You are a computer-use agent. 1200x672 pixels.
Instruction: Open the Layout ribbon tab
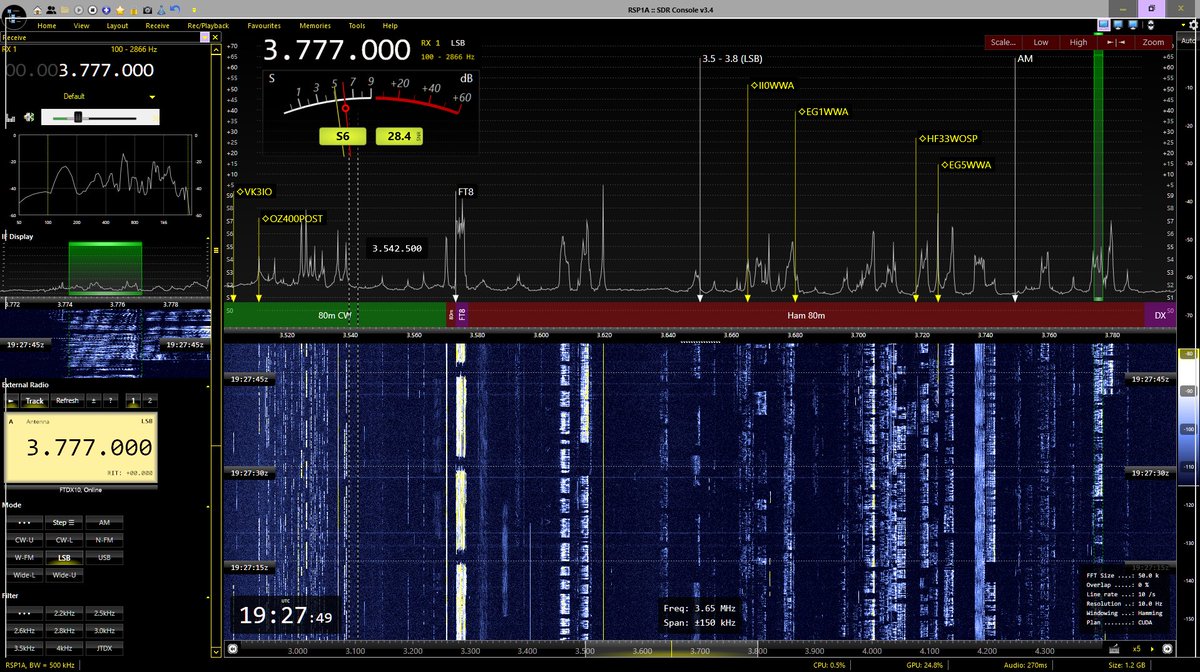117,25
